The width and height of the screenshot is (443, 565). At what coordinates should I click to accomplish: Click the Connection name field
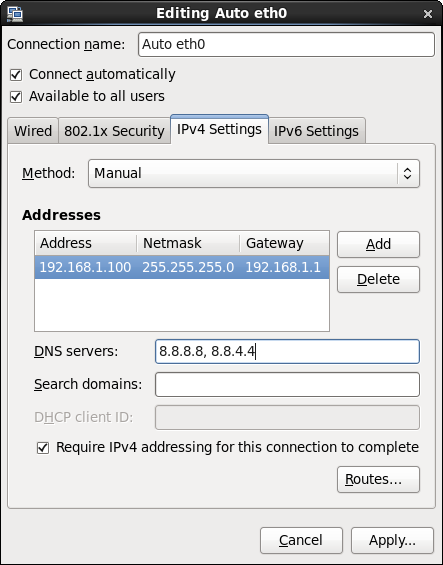(x=286, y=44)
